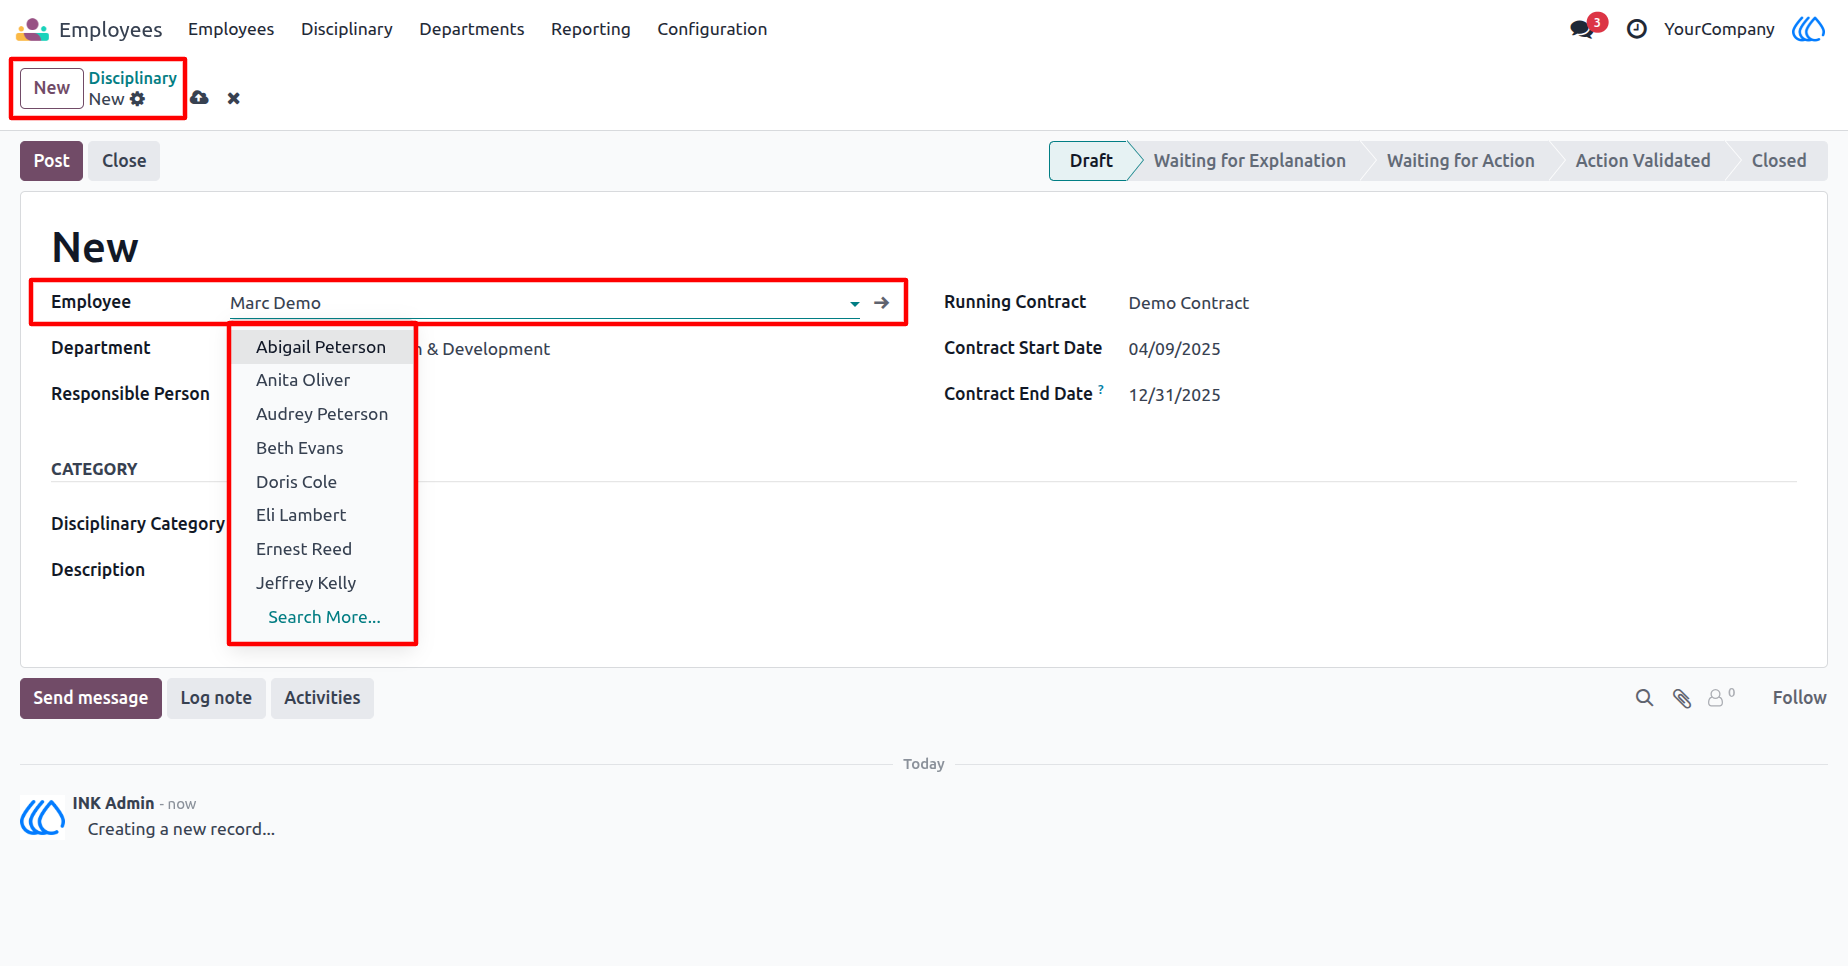Go back via Disciplinary breadcrumb

click(133, 78)
